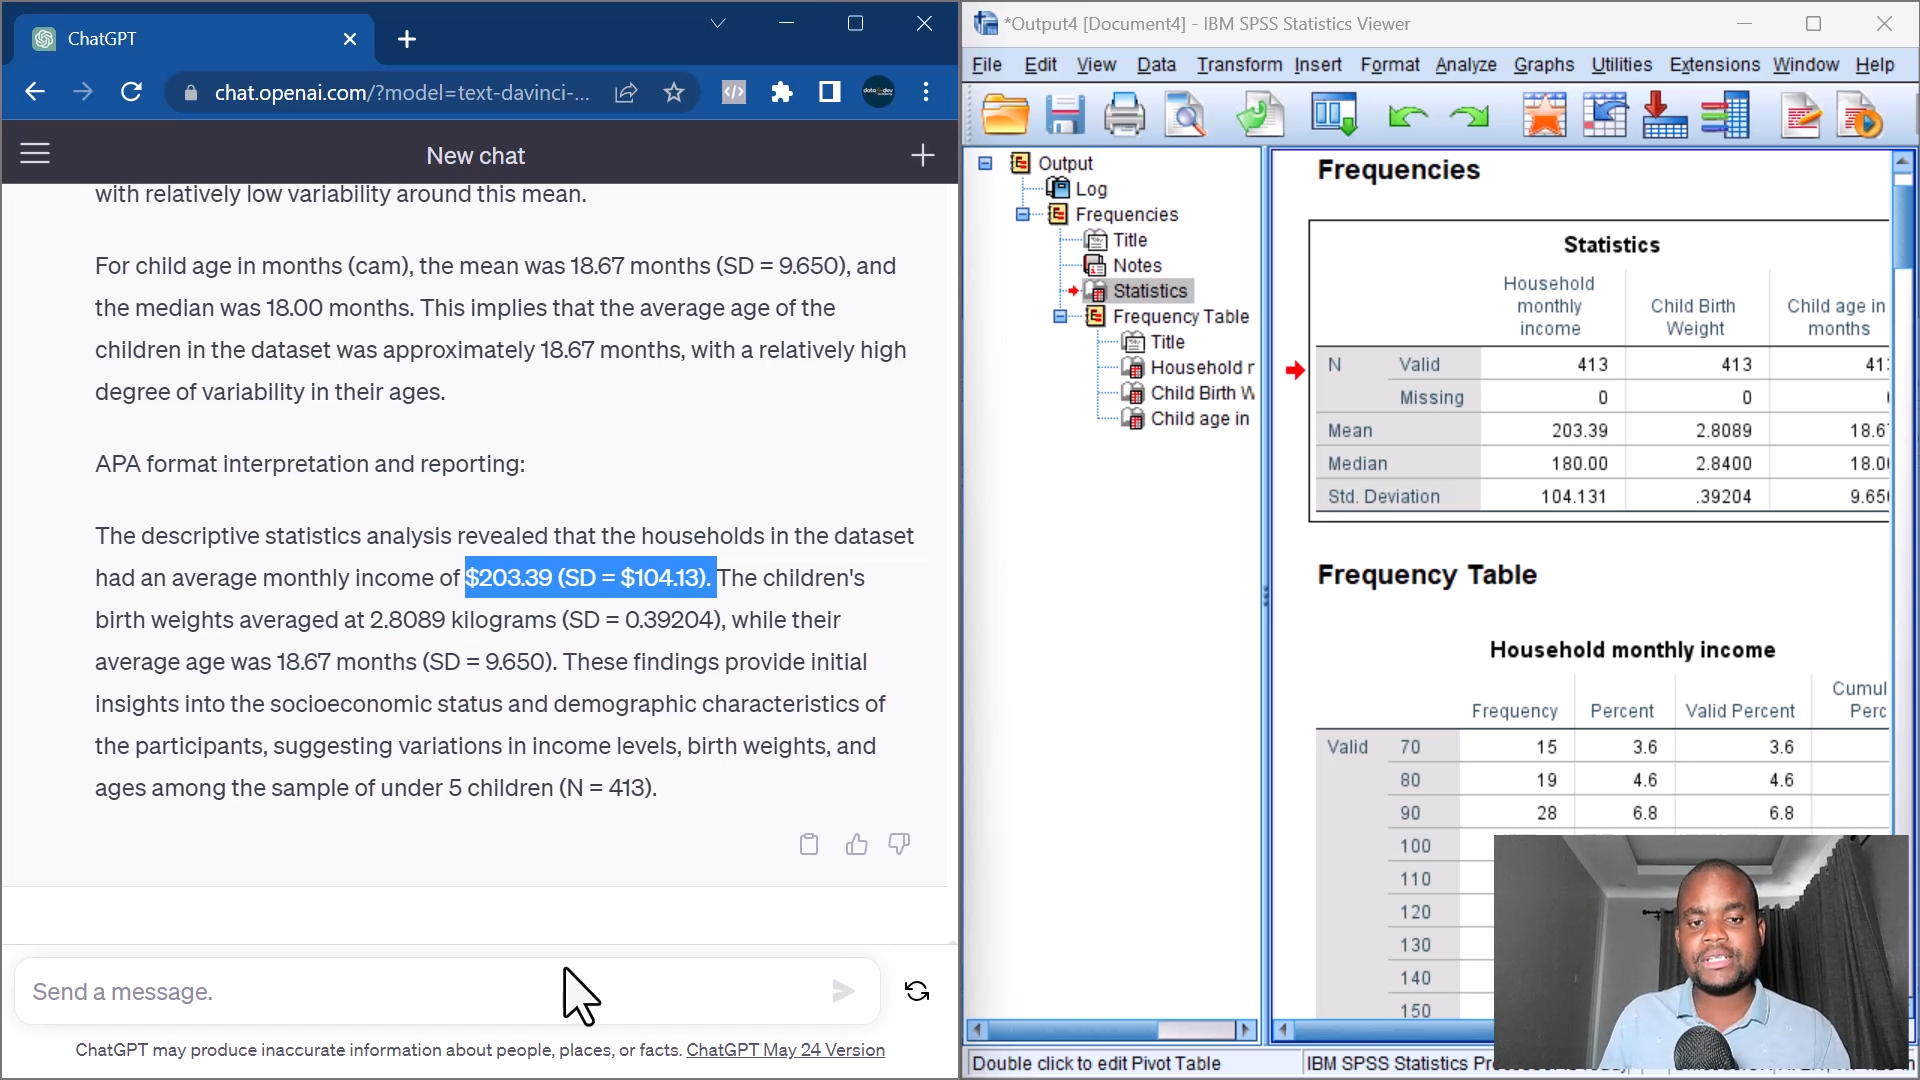Open the Graphs menu
Viewport: 1920px width, 1080px height.
click(x=1543, y=64)
